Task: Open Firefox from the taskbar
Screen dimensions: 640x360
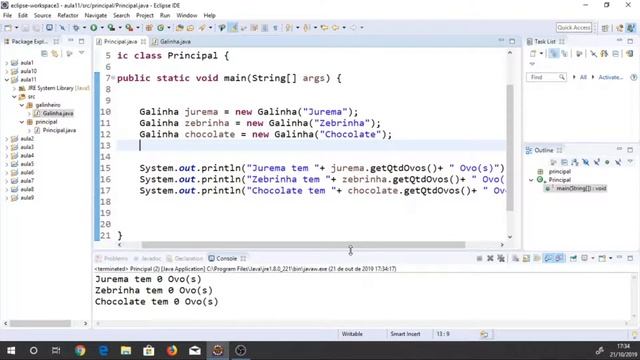Action: coord(172,350)
